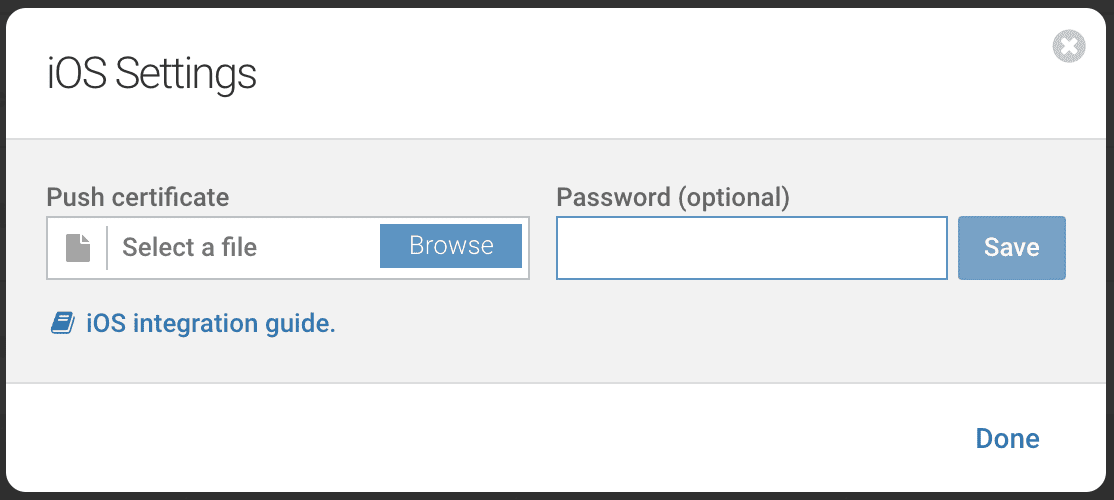Close the iOS Settings dialog with the X icon
The image size is (1114, 500).
coord(1069,46)
